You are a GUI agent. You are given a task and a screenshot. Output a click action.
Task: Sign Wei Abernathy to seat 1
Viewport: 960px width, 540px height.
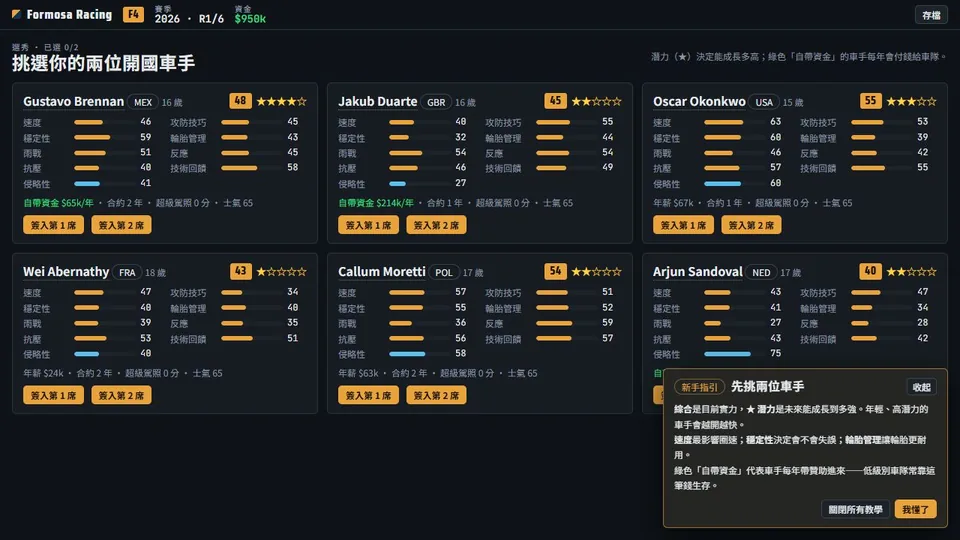53,395
